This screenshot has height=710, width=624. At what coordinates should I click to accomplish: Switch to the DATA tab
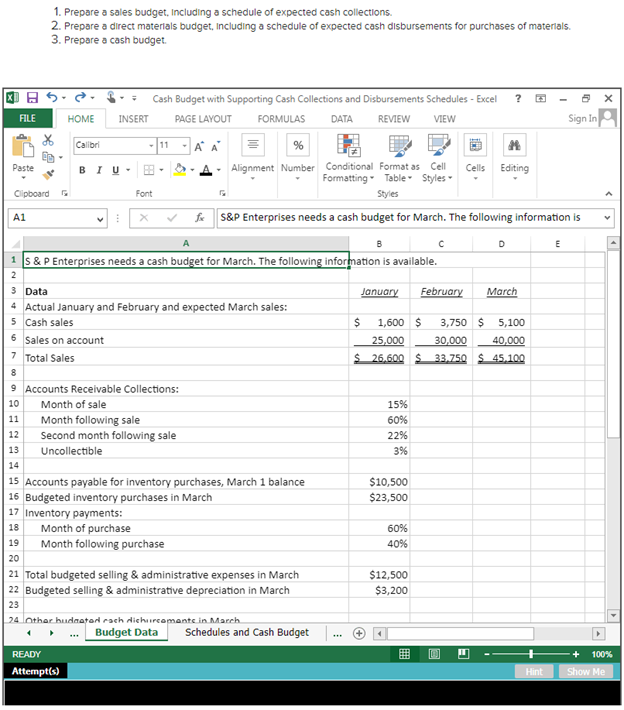click(341, 119)
